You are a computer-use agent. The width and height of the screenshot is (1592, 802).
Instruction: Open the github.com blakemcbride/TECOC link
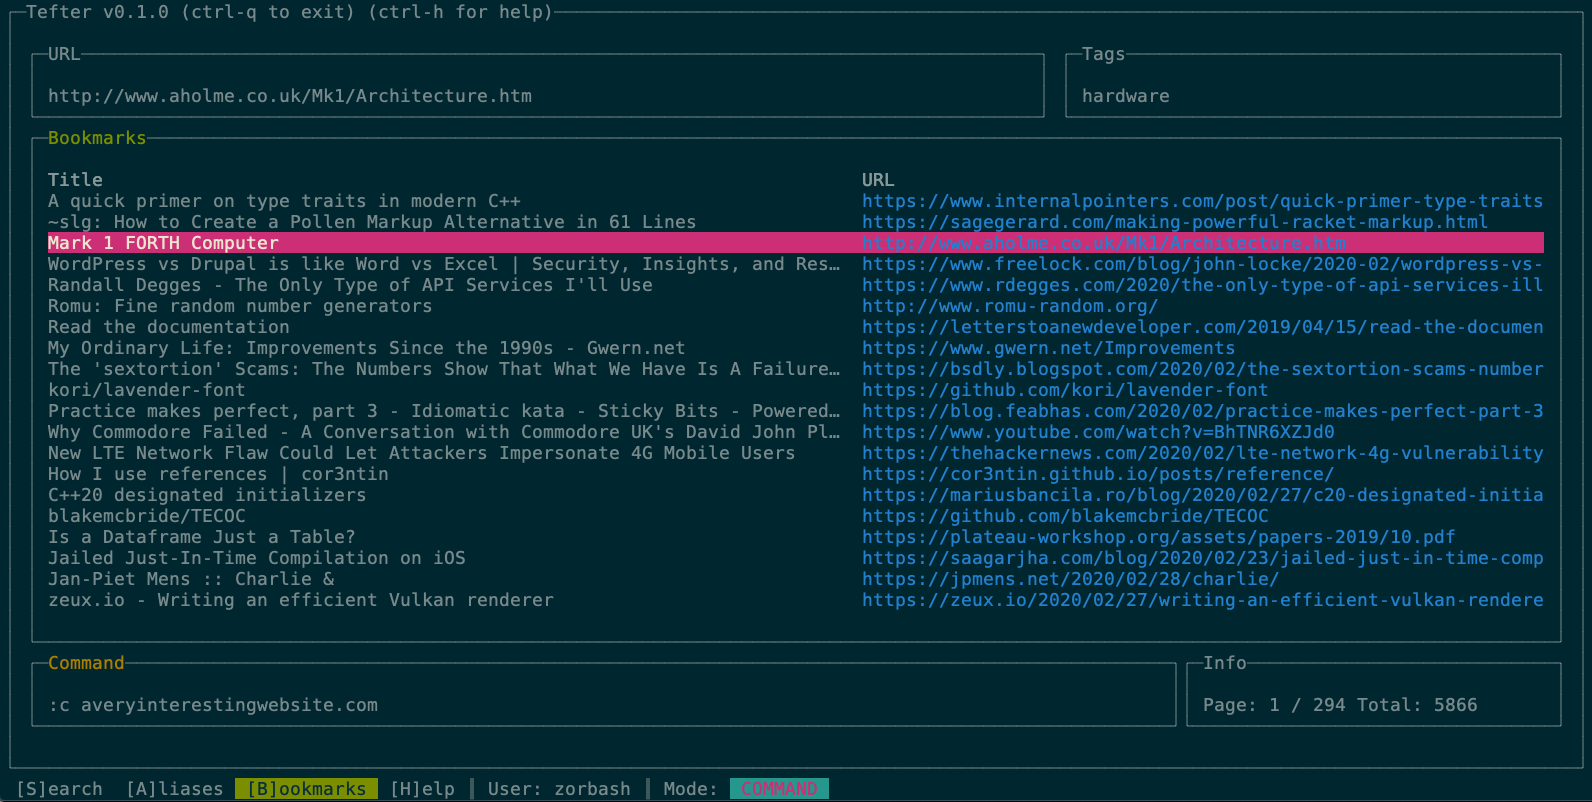click(1065, 516)
